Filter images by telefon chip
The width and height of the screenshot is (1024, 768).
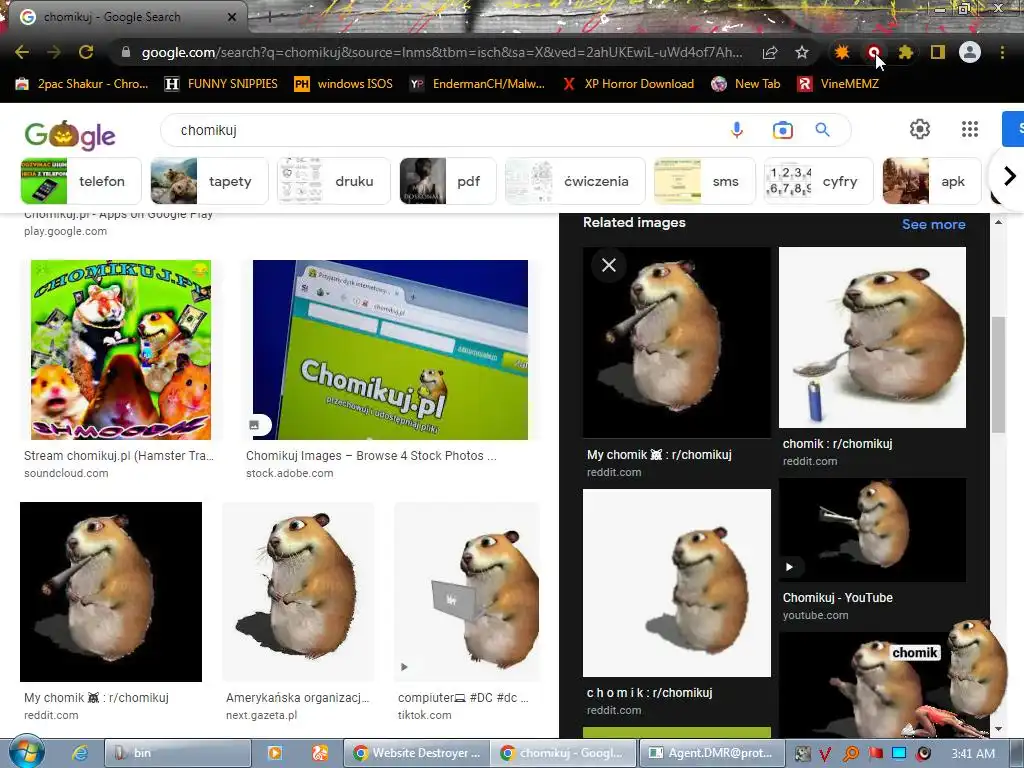coord(81,181)
